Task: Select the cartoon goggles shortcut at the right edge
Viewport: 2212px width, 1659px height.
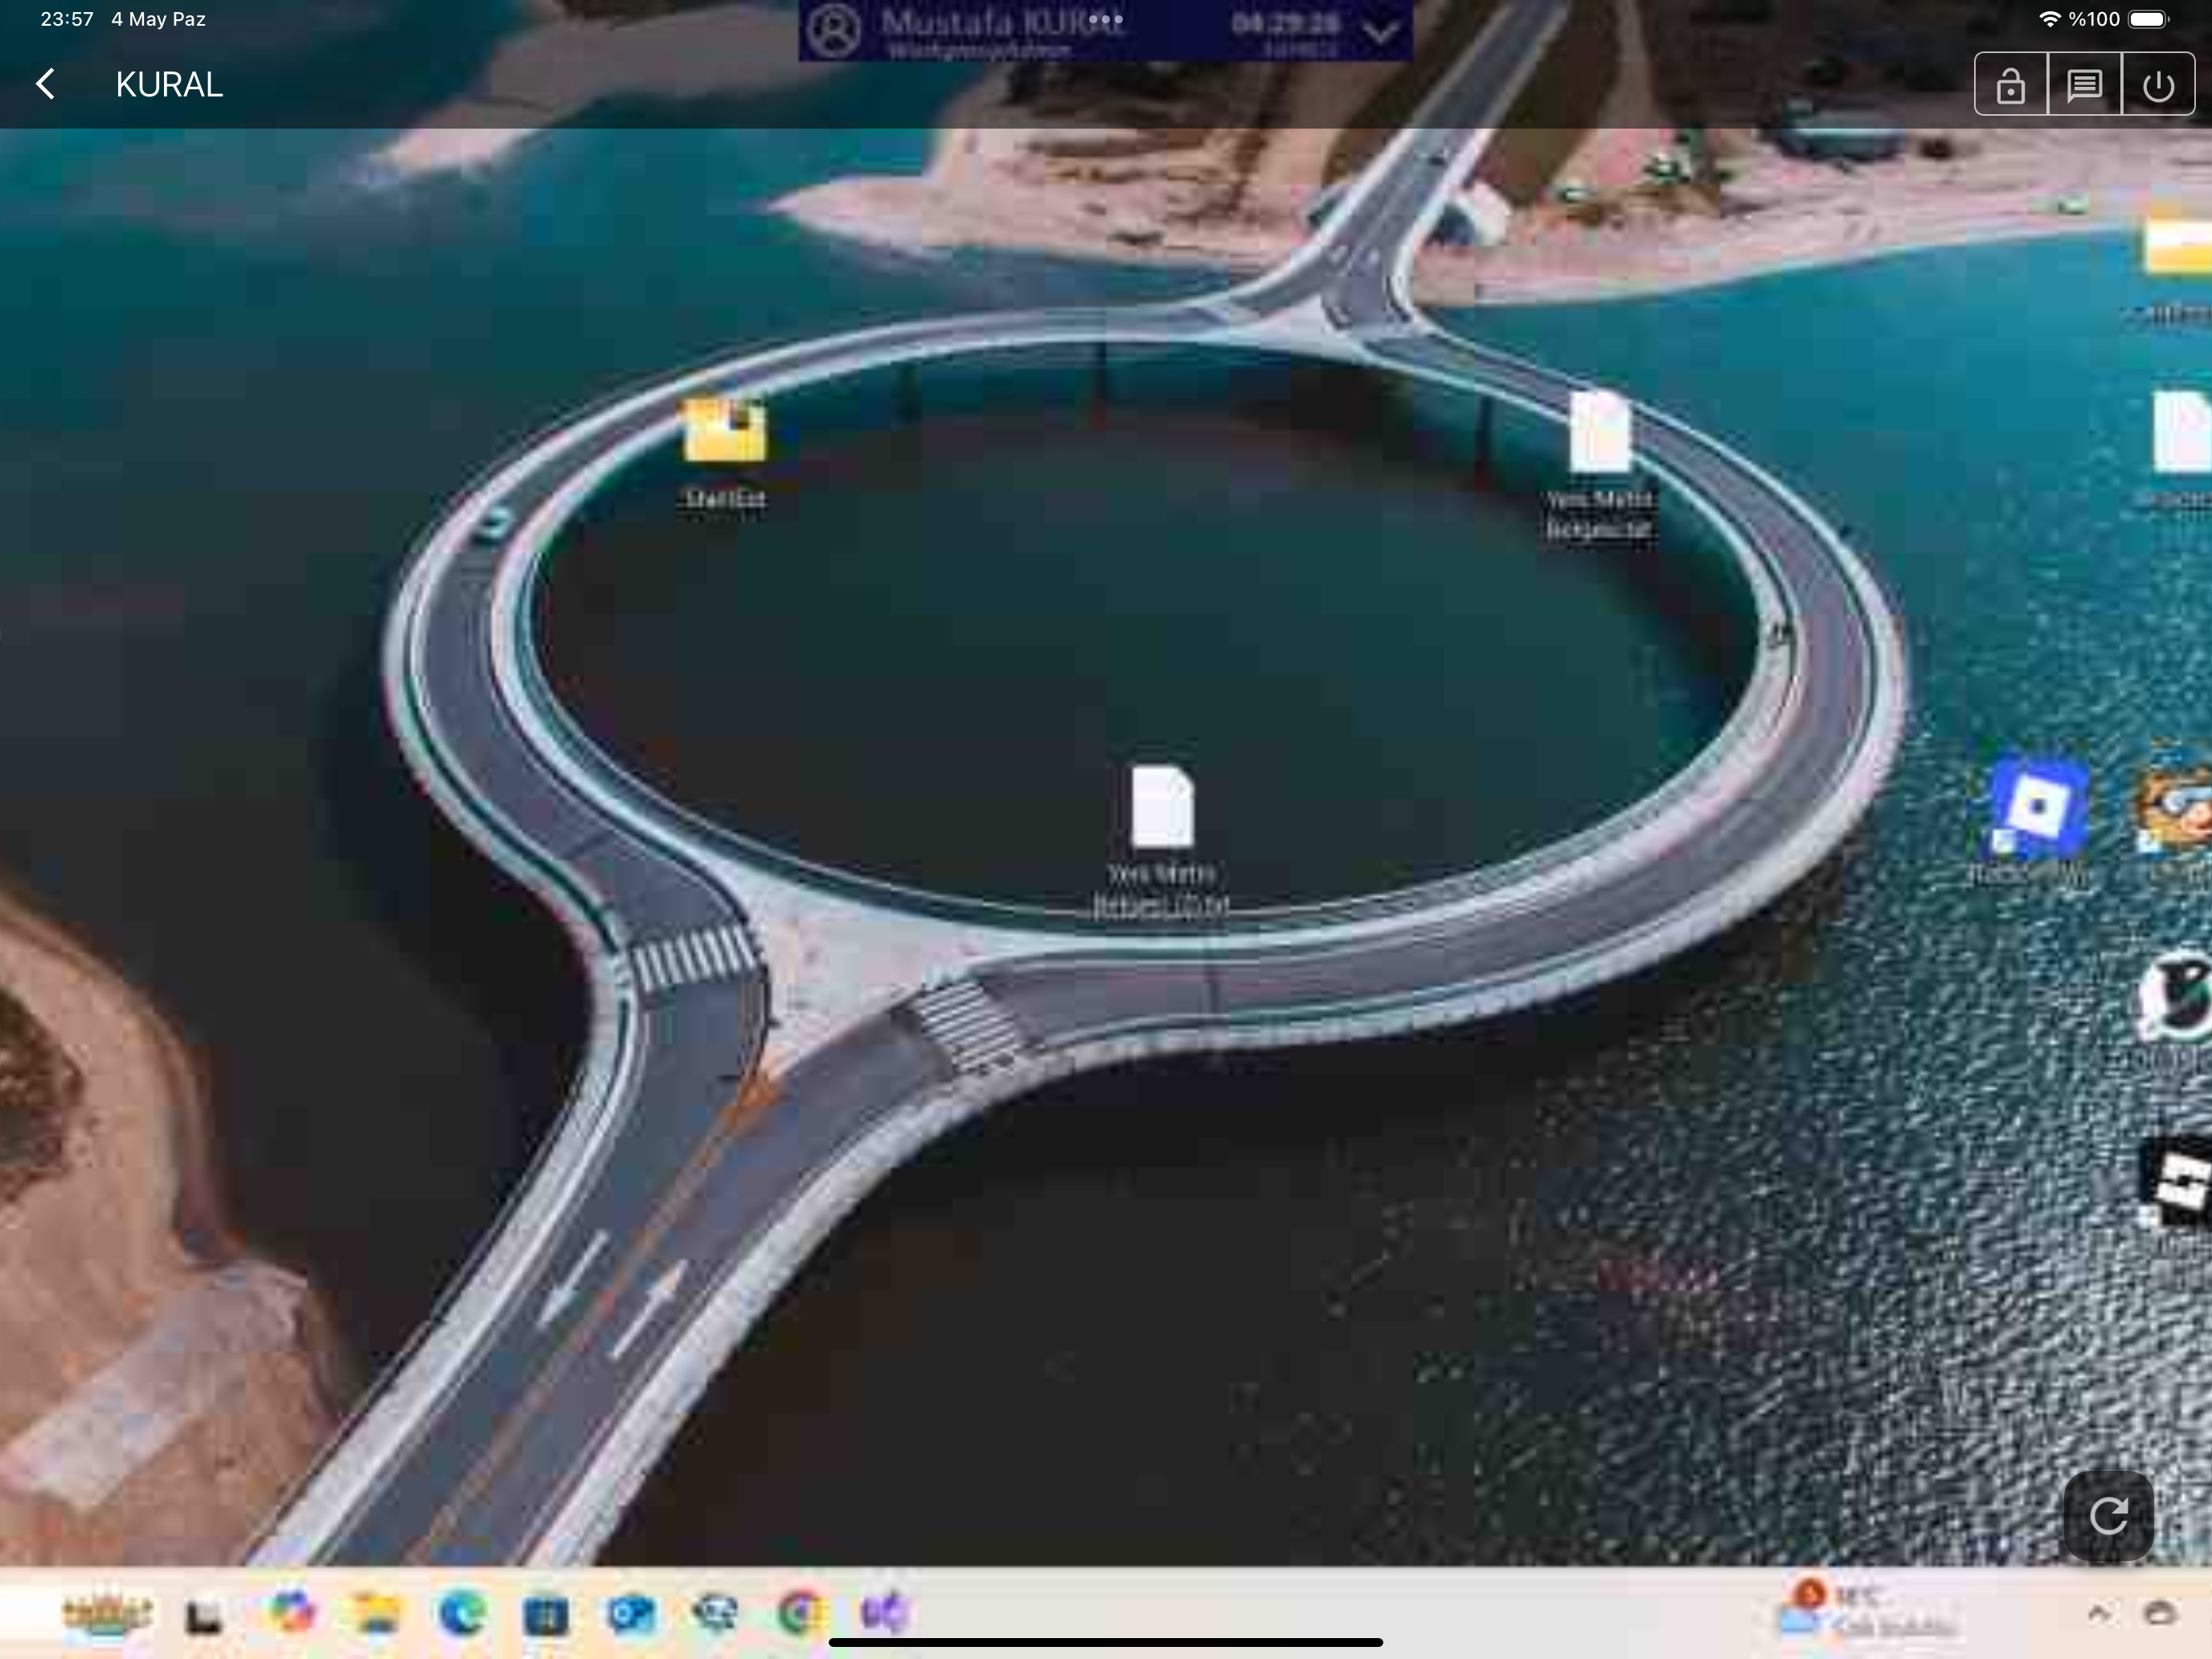Action: (2175, 810)
